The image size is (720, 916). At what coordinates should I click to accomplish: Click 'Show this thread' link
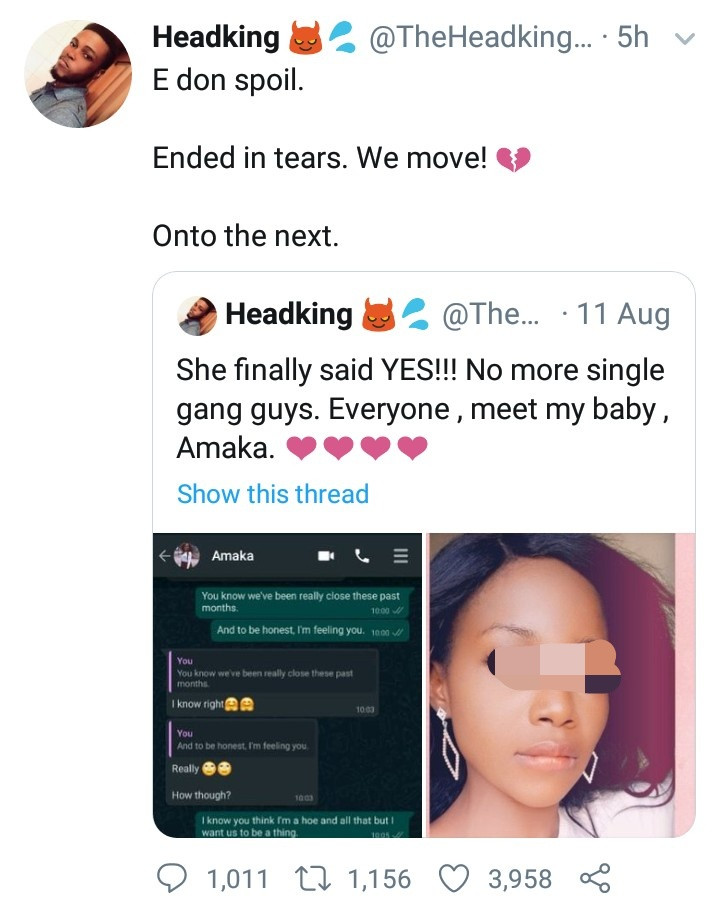tap(273, 494)
